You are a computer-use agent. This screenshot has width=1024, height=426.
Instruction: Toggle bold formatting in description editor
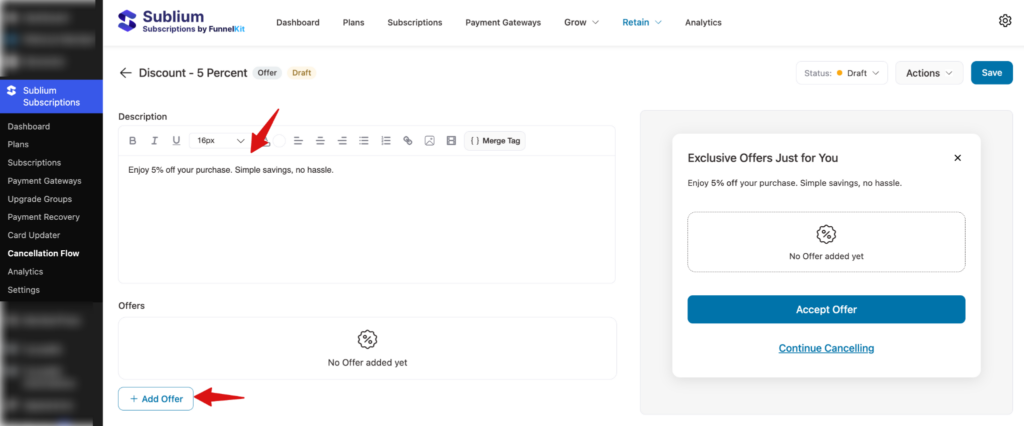[x=131, y=141]
